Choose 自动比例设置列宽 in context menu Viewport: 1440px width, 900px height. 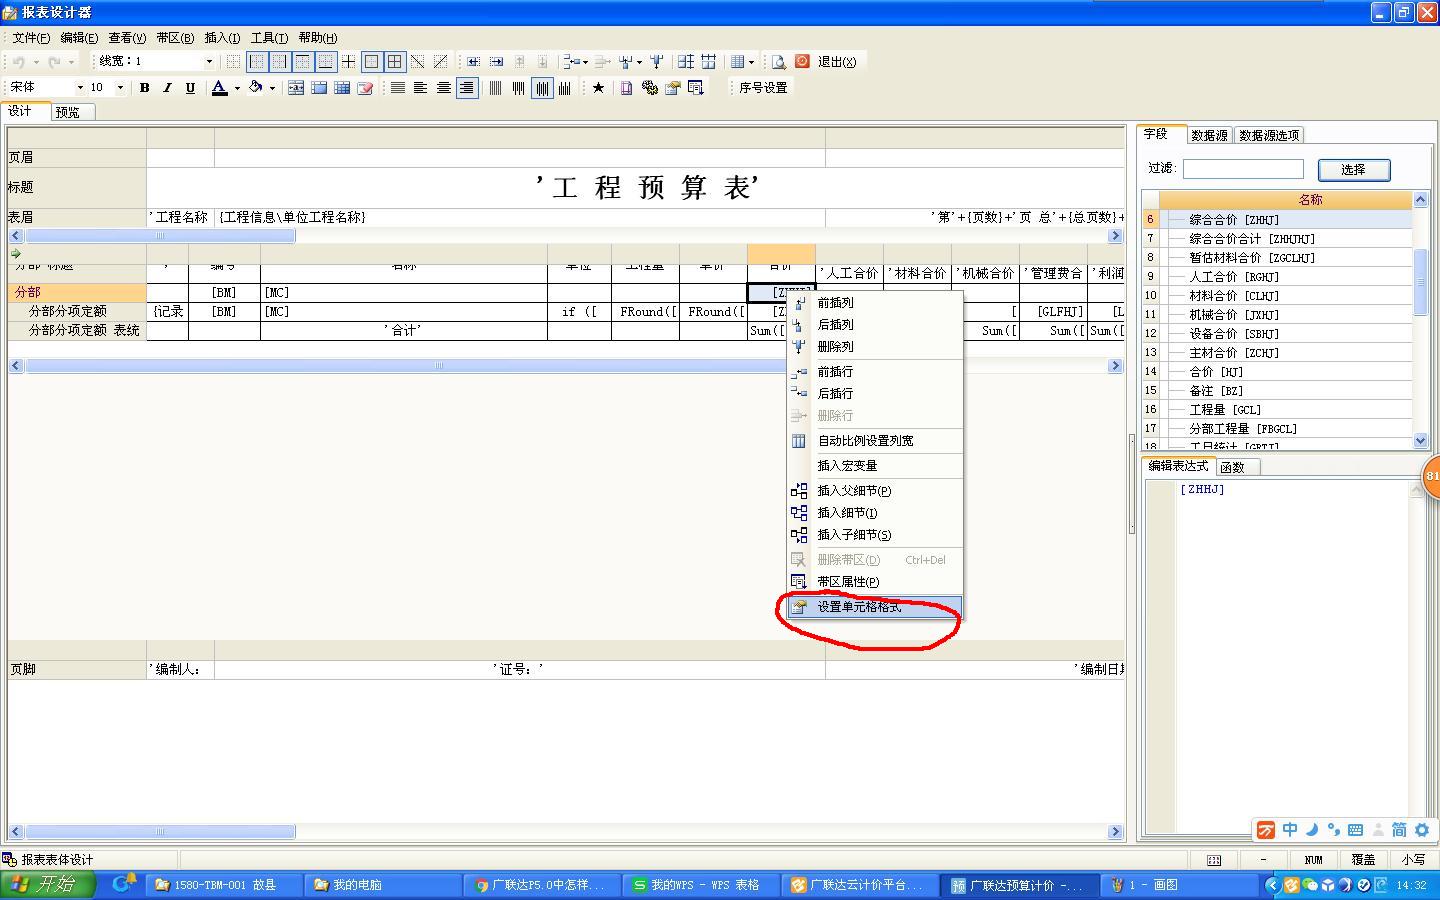point(875,440)
